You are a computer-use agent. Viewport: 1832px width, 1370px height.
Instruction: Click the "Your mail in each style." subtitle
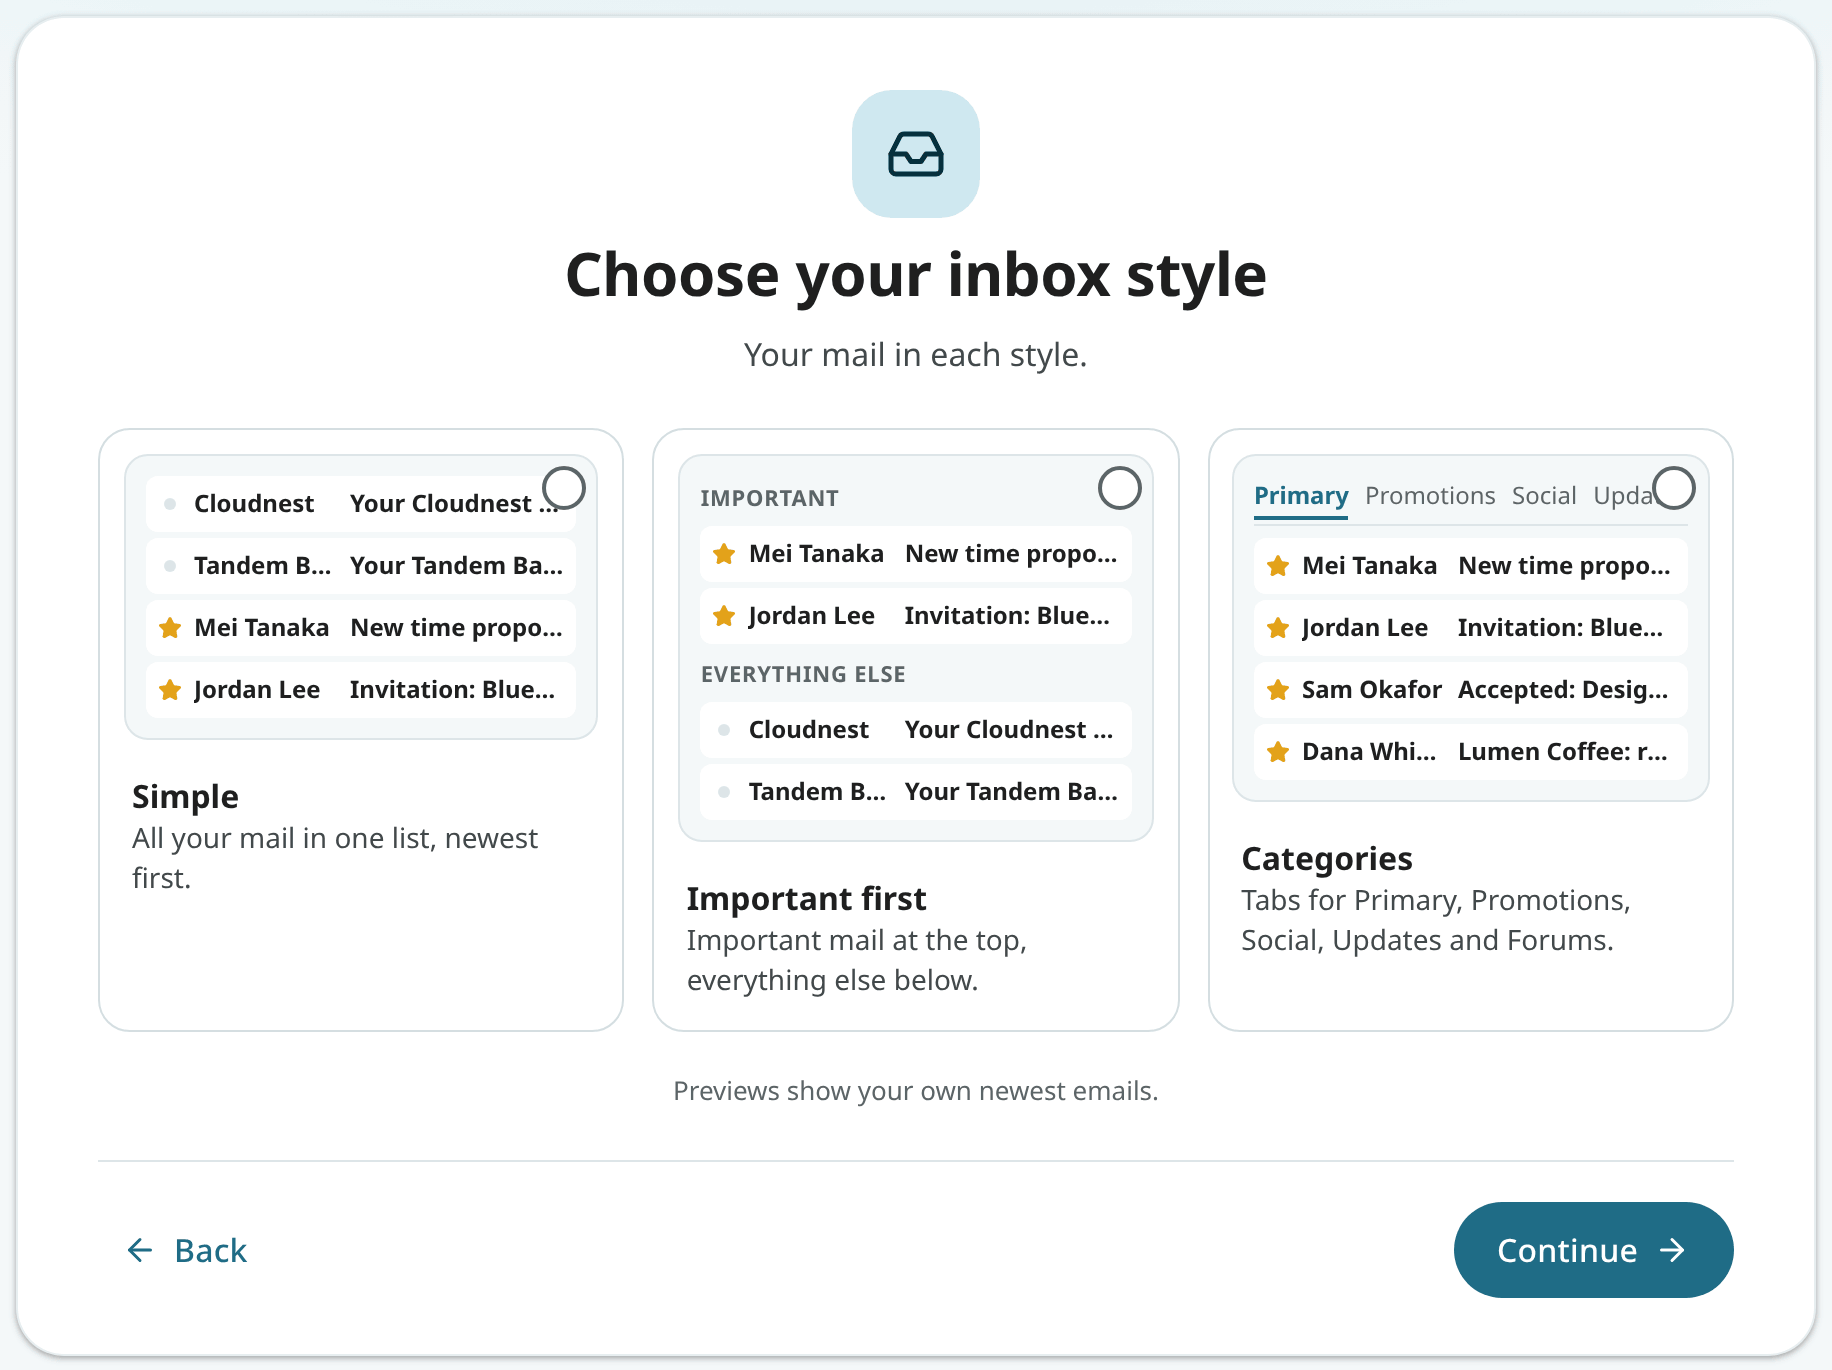pyautogui.click(x=915, y=355)
